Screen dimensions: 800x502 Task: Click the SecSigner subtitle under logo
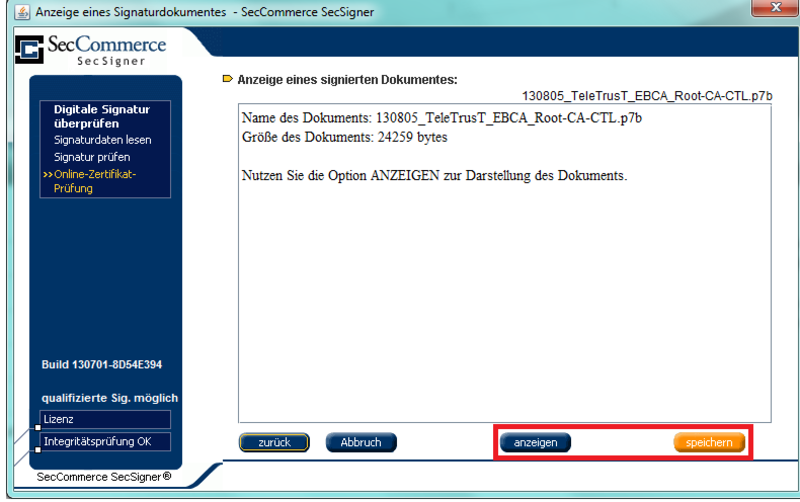(111, 61)
